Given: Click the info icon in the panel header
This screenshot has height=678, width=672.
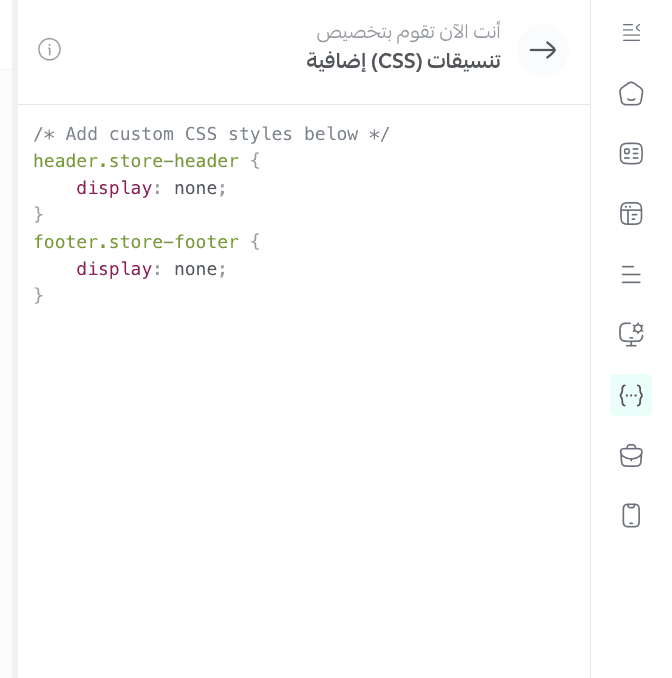Looking at the screenshot, I should point(49,49).
